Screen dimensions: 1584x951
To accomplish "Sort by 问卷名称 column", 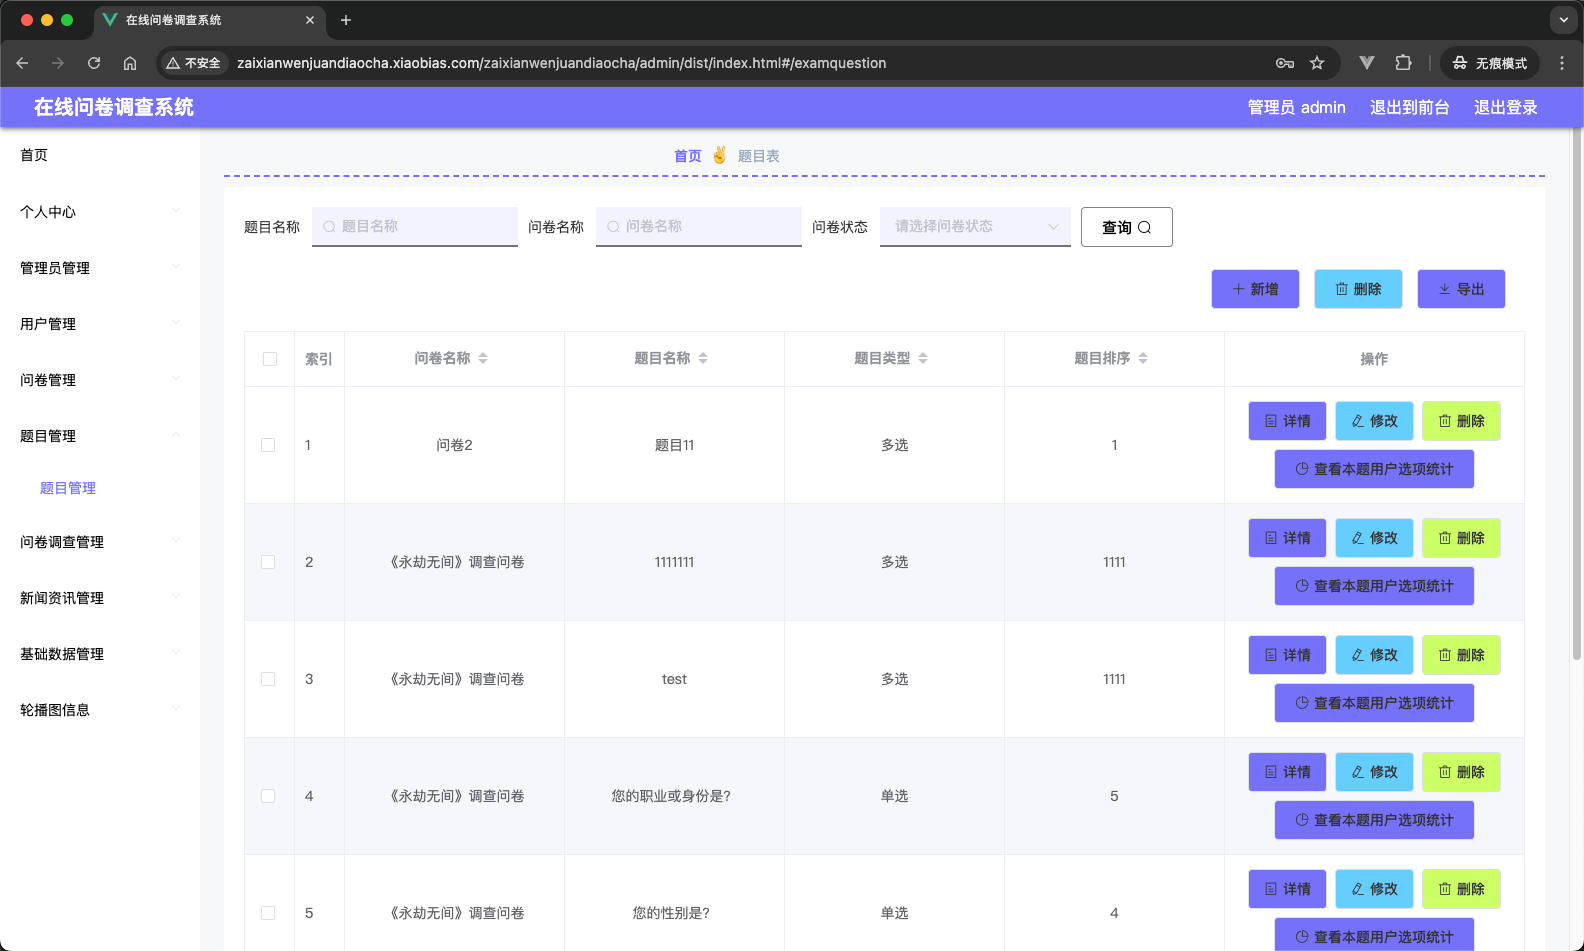I will (x=483, y=358).
